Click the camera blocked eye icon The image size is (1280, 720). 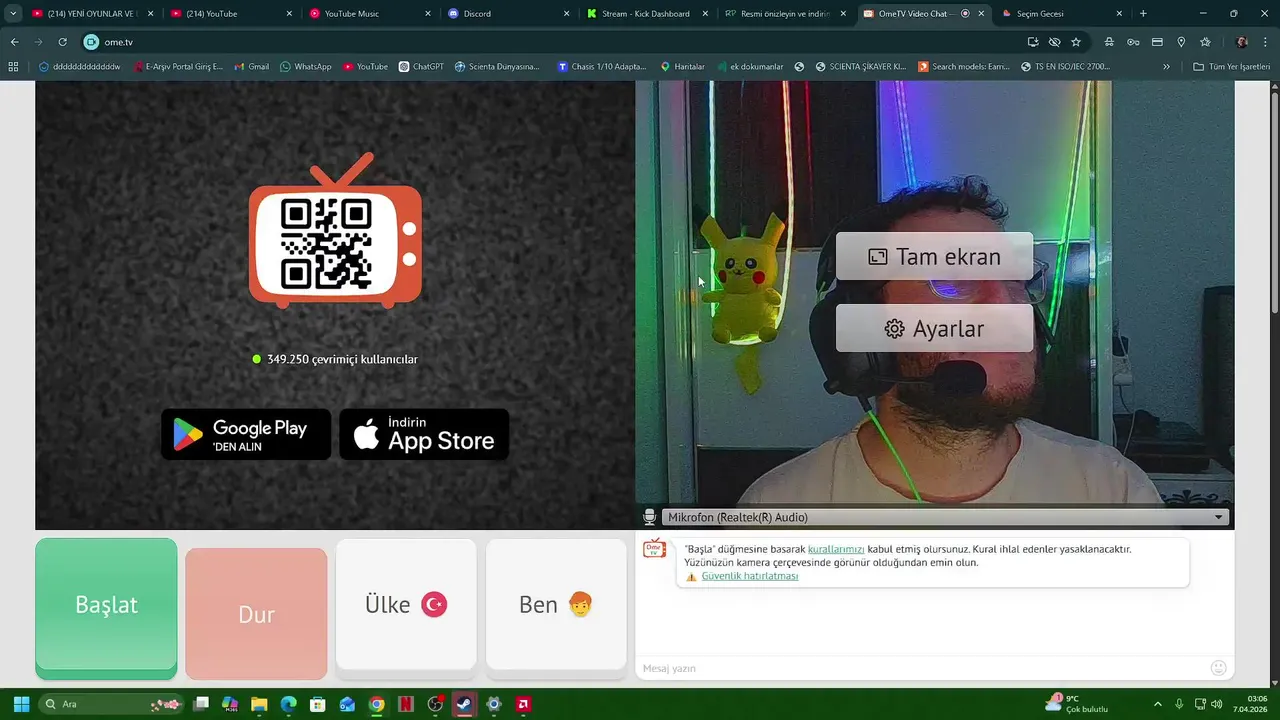1054,42
